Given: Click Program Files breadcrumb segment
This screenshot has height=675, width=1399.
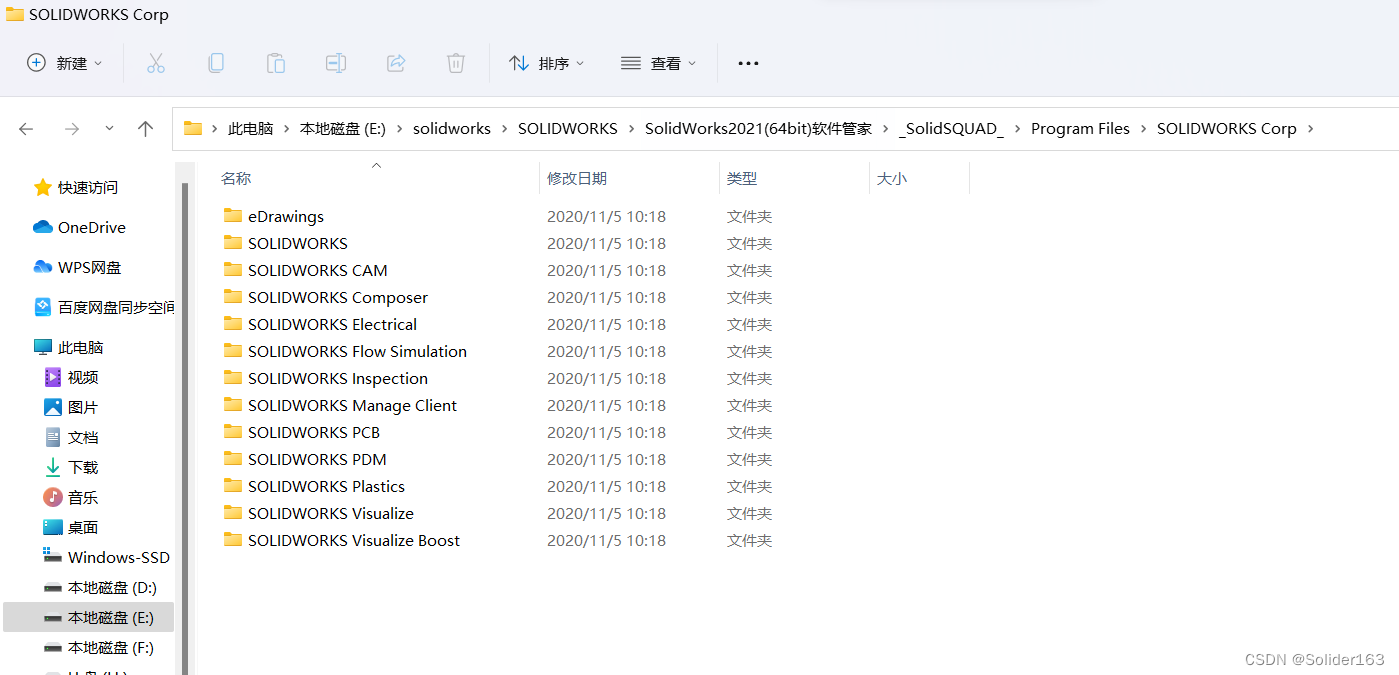Looking at the screenshot, I should 1080,128.
